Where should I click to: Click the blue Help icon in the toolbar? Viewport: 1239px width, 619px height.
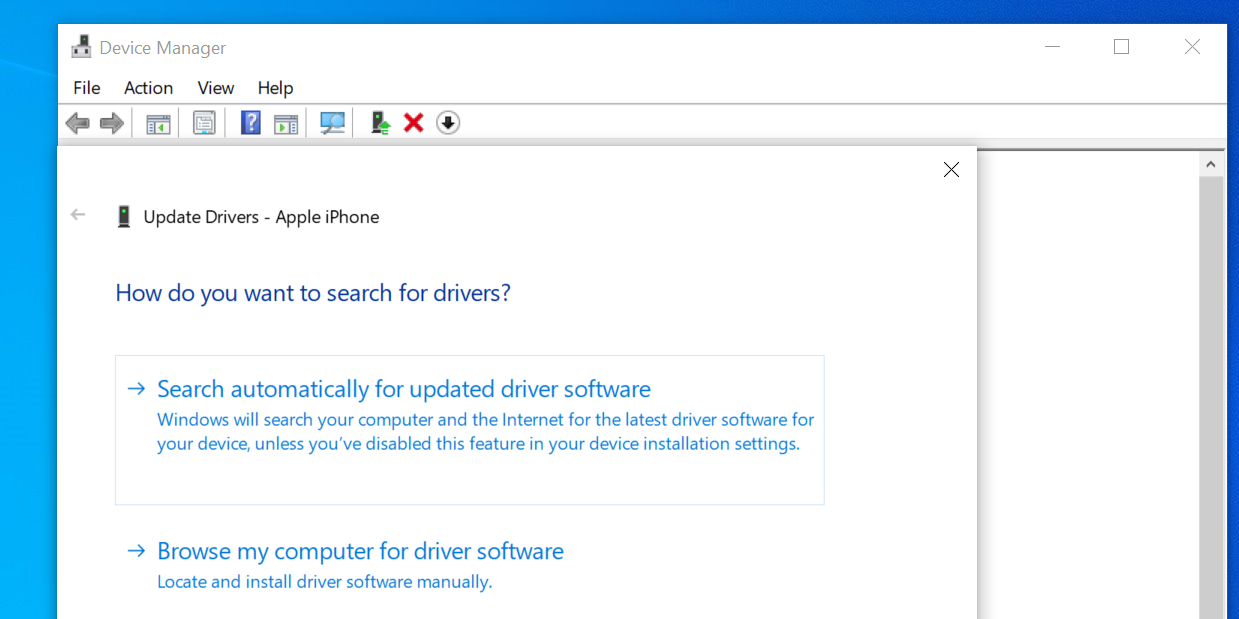(x=250, y=122)
